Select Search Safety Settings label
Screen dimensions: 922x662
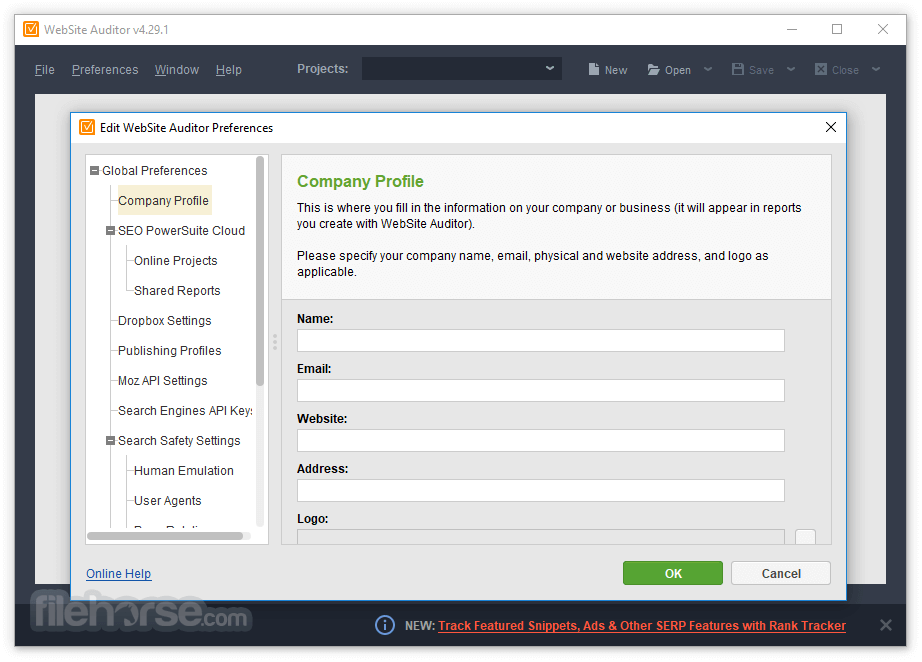tap(179, 440)
